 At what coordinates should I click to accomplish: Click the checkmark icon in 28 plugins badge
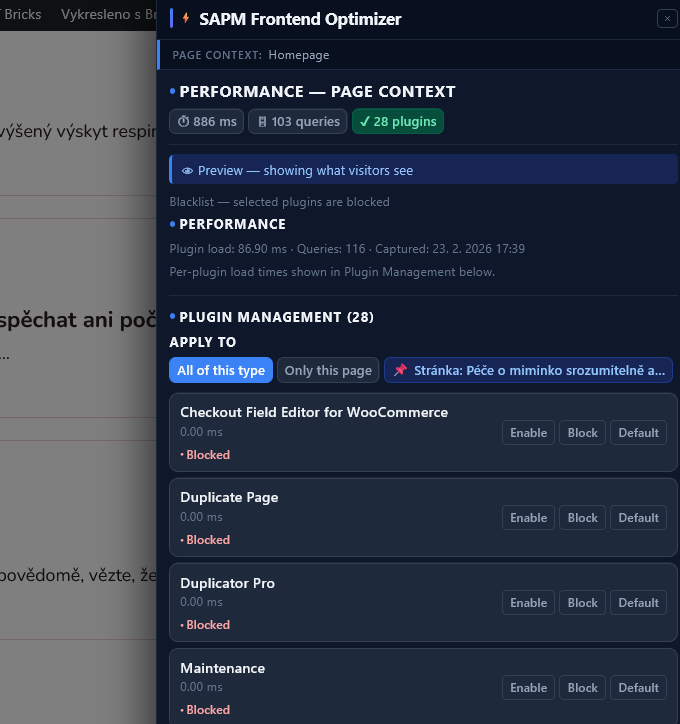point(365,121)
